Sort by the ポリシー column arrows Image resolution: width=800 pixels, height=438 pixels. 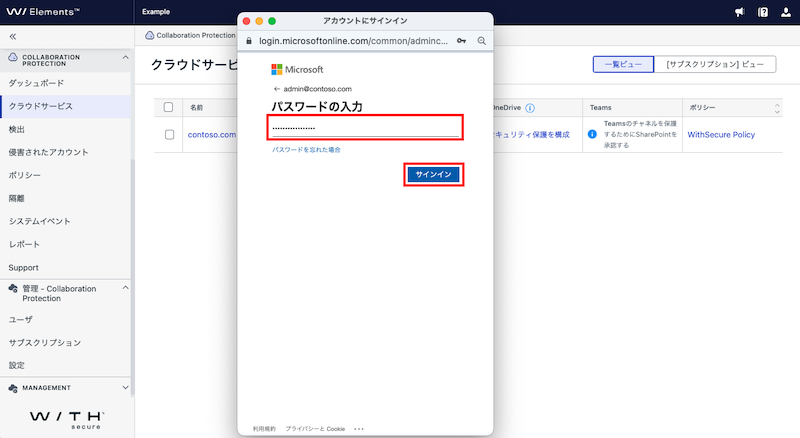click(777, 108)
